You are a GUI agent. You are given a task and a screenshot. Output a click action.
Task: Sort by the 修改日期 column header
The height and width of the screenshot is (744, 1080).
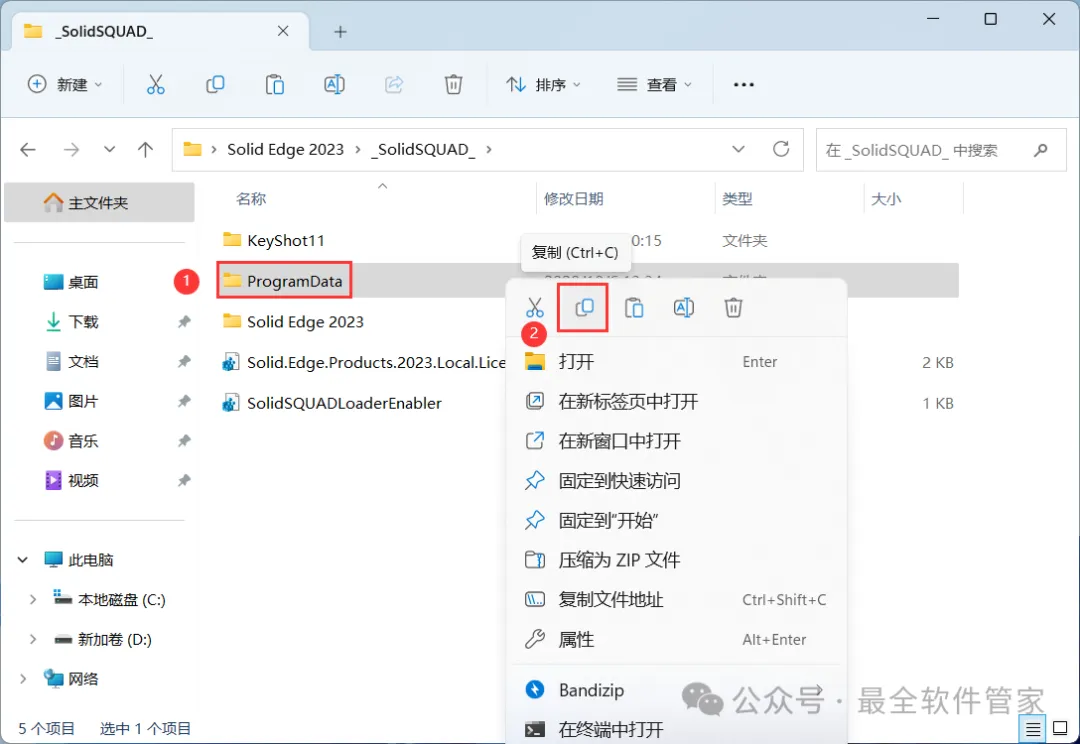574,199
